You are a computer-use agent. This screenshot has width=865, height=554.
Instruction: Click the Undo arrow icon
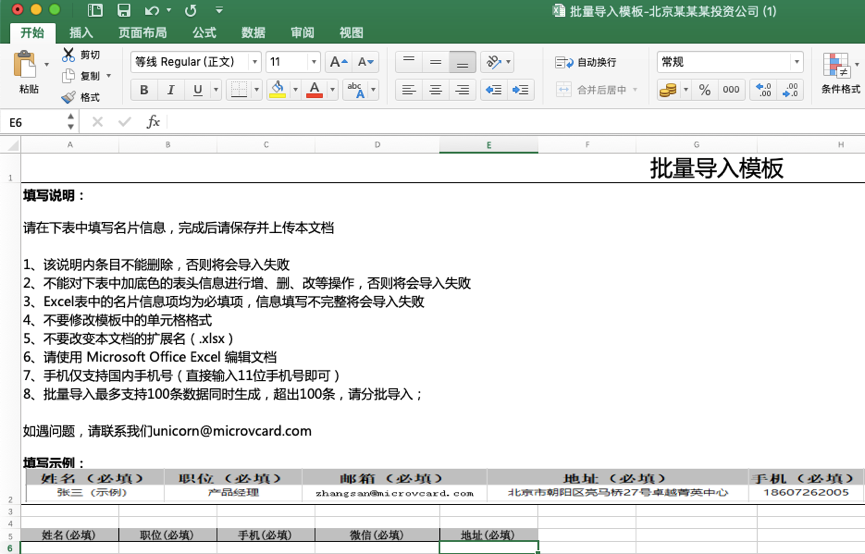click(152, 10)
